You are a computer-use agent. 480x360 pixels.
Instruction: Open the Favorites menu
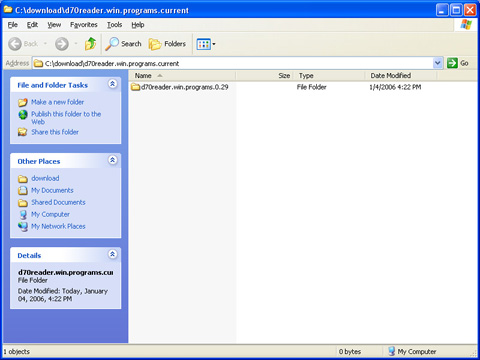[84, 25]
